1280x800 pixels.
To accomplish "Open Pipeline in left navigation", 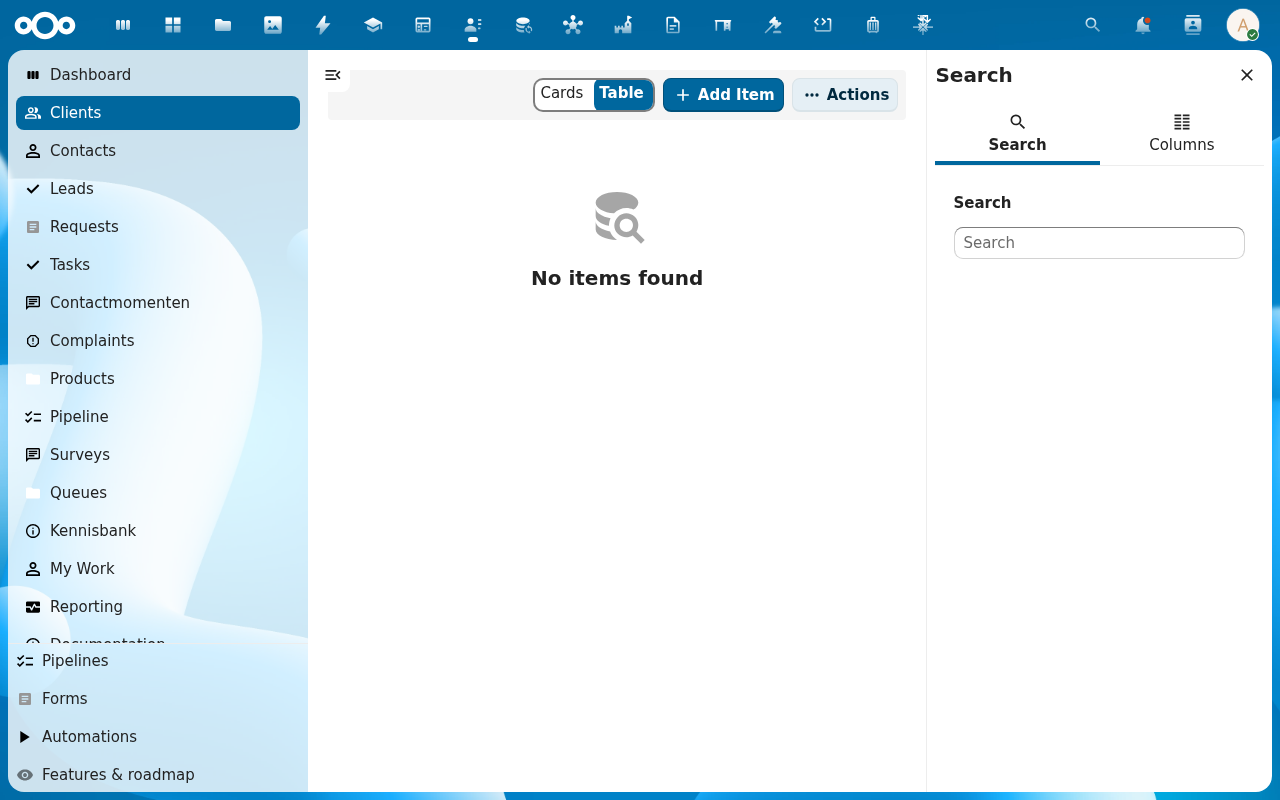I will click(158, 417).
